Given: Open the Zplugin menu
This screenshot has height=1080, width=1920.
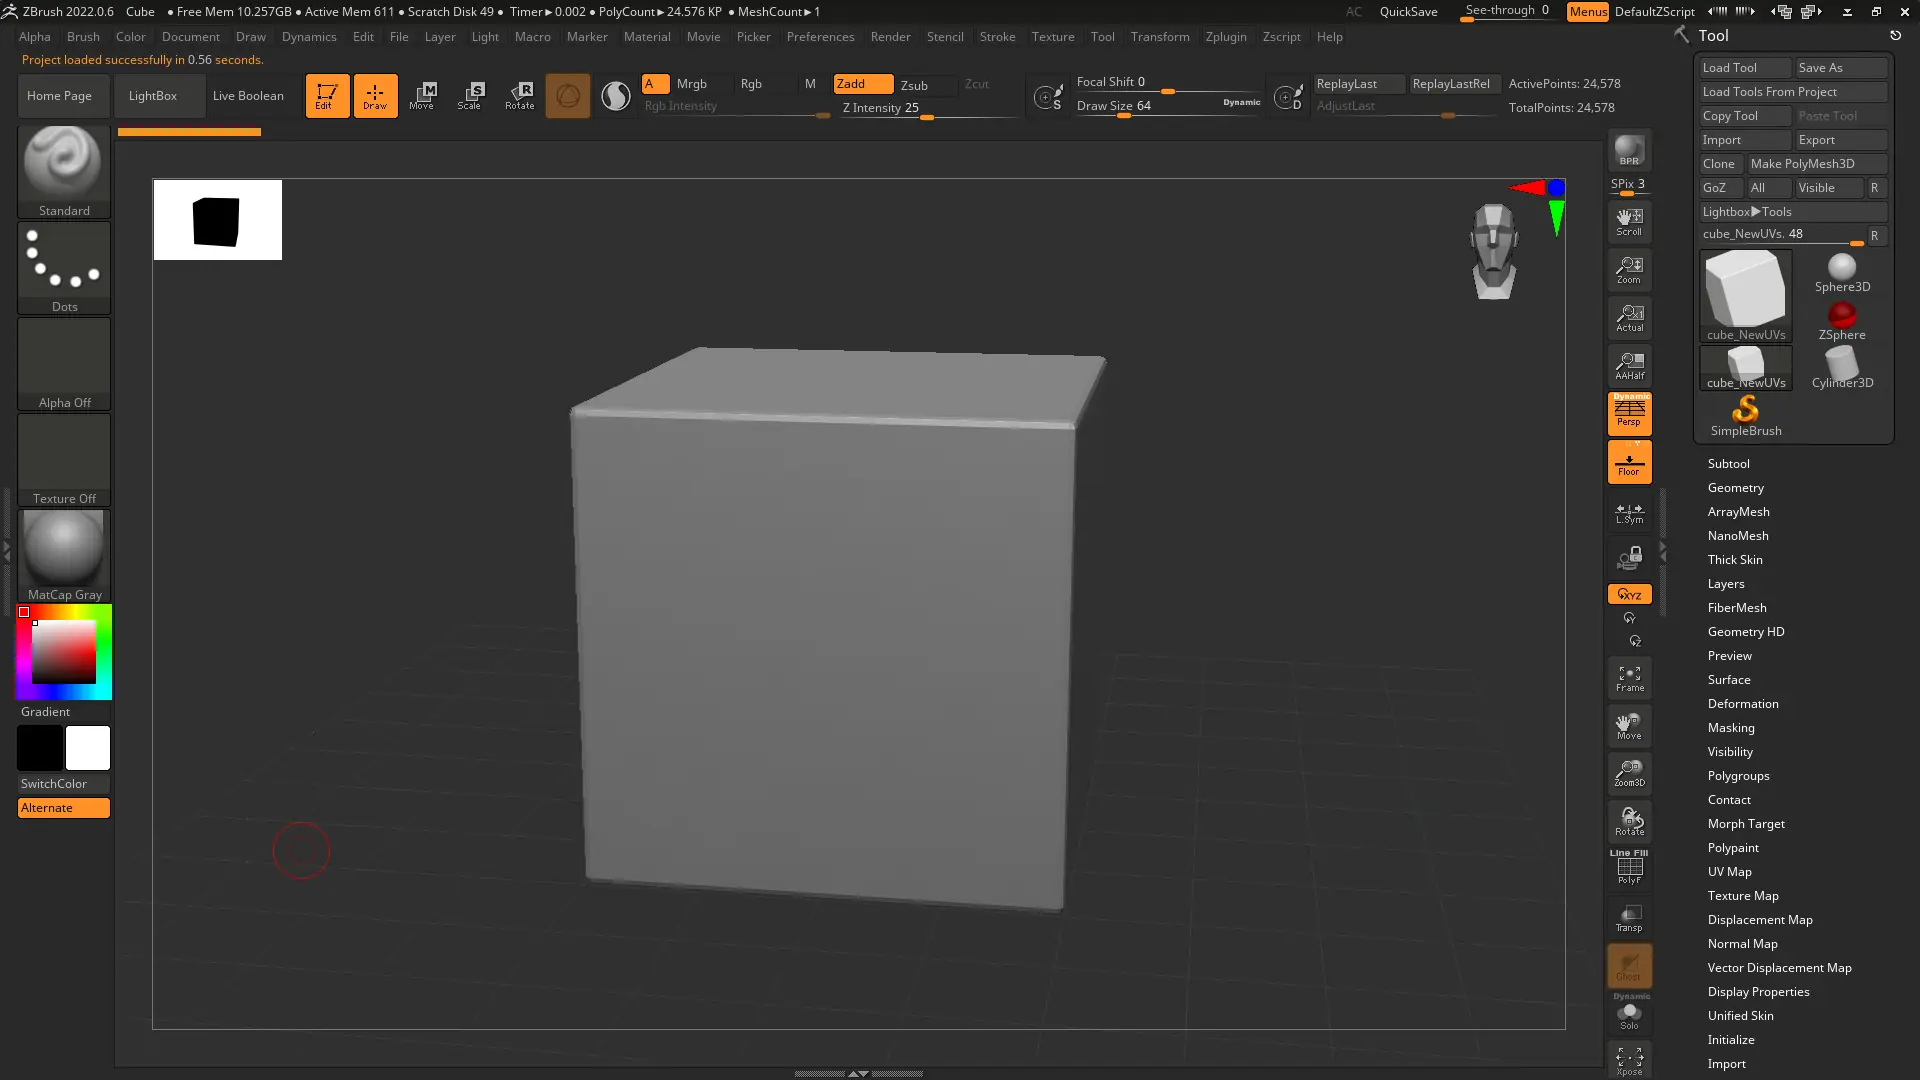Looking at the screenshot, I should click(x=1225, y=37).
